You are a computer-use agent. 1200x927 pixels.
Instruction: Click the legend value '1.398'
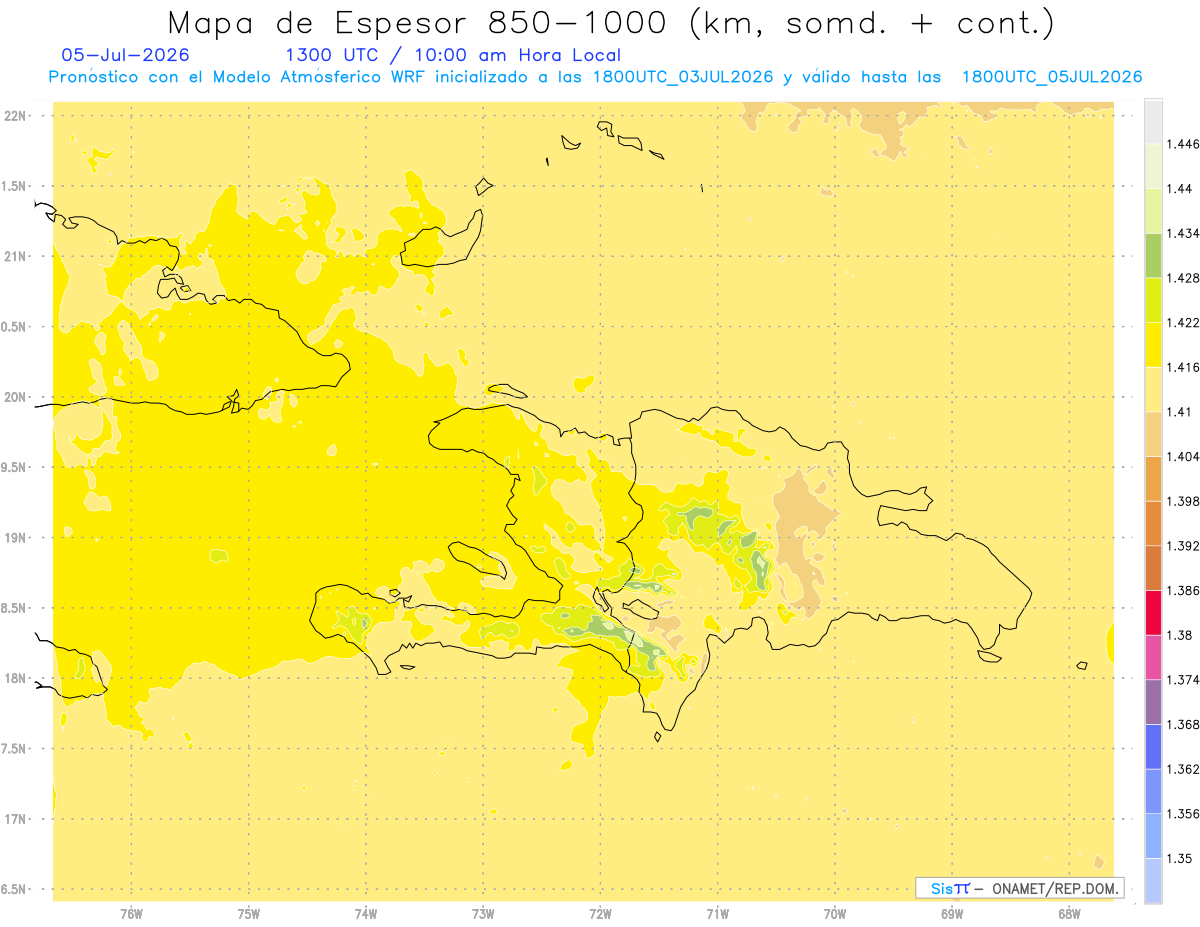tap(1184, 501)
